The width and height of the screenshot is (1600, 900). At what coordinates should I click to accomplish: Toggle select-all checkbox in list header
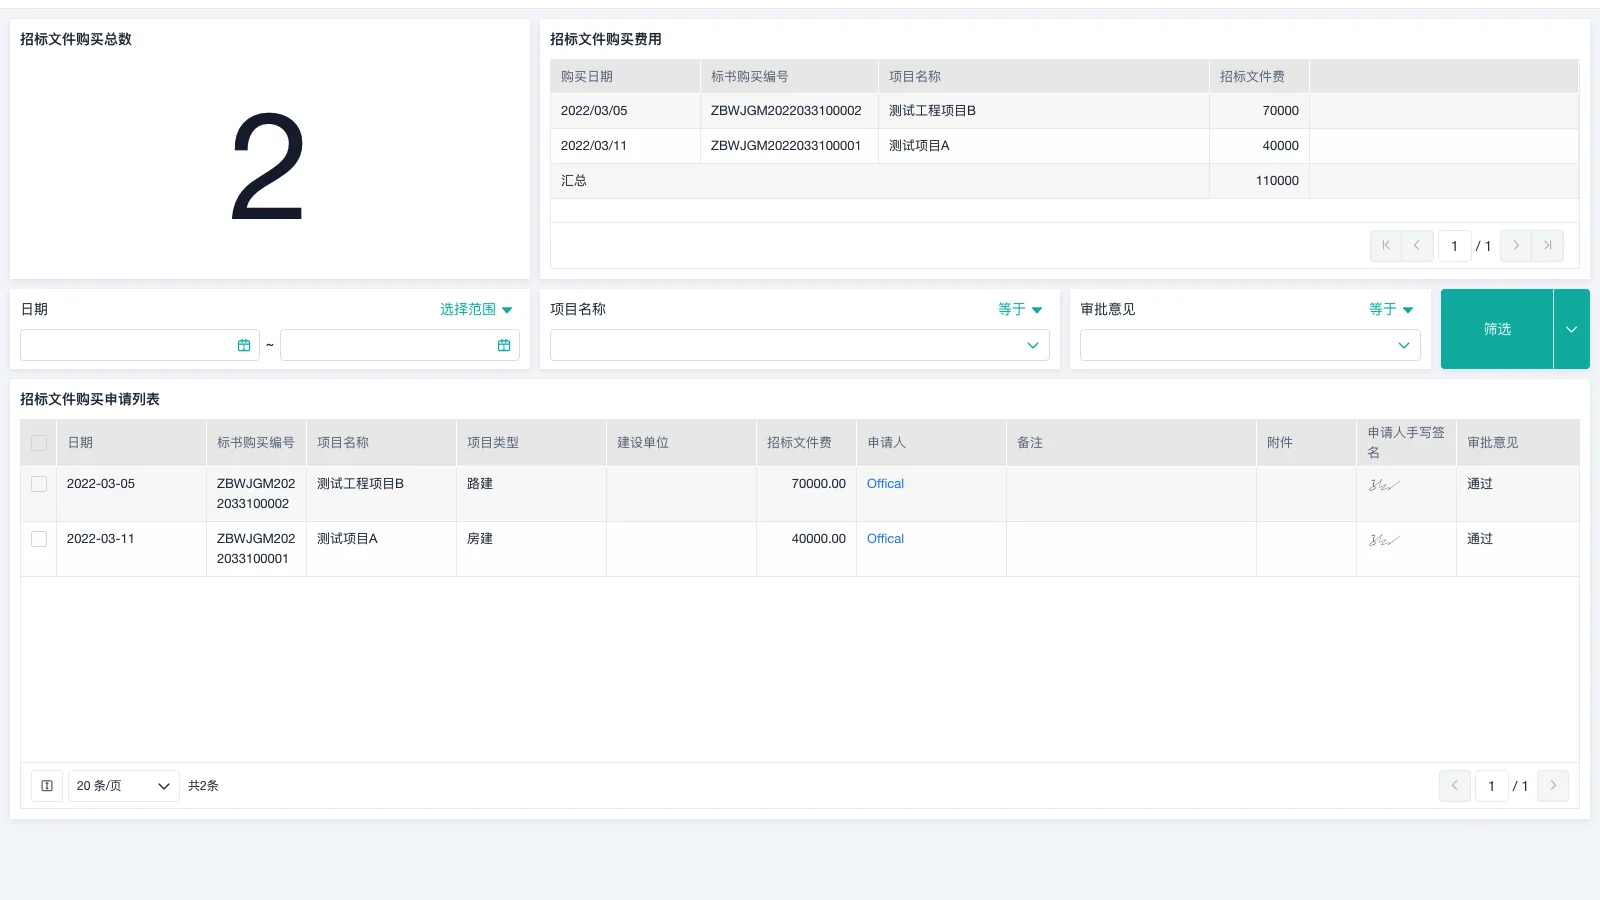coord(39,443)
